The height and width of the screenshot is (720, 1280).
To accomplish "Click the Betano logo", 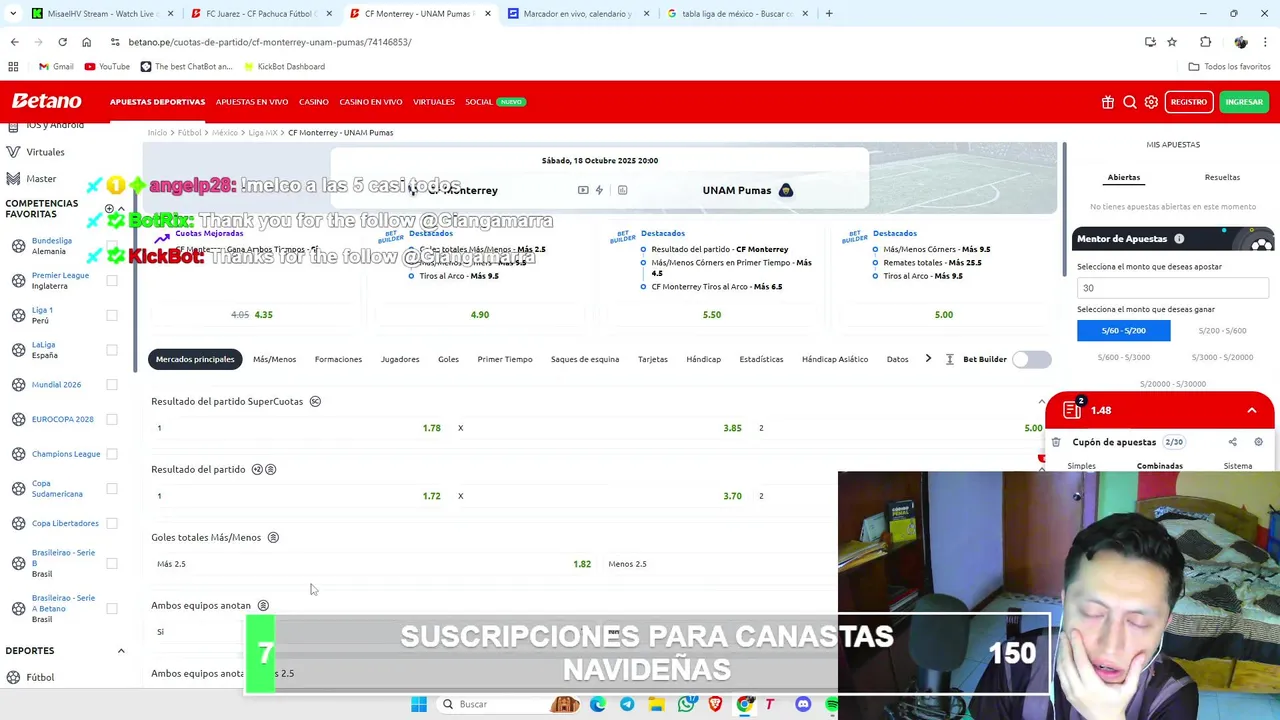I will [47, 101].
